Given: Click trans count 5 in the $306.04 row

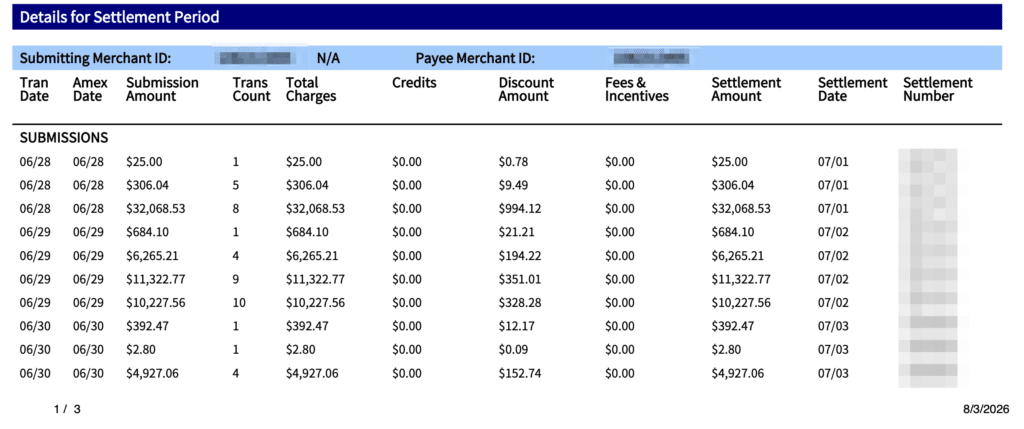Looking at the screenshot, I should [x=236, y=185].
